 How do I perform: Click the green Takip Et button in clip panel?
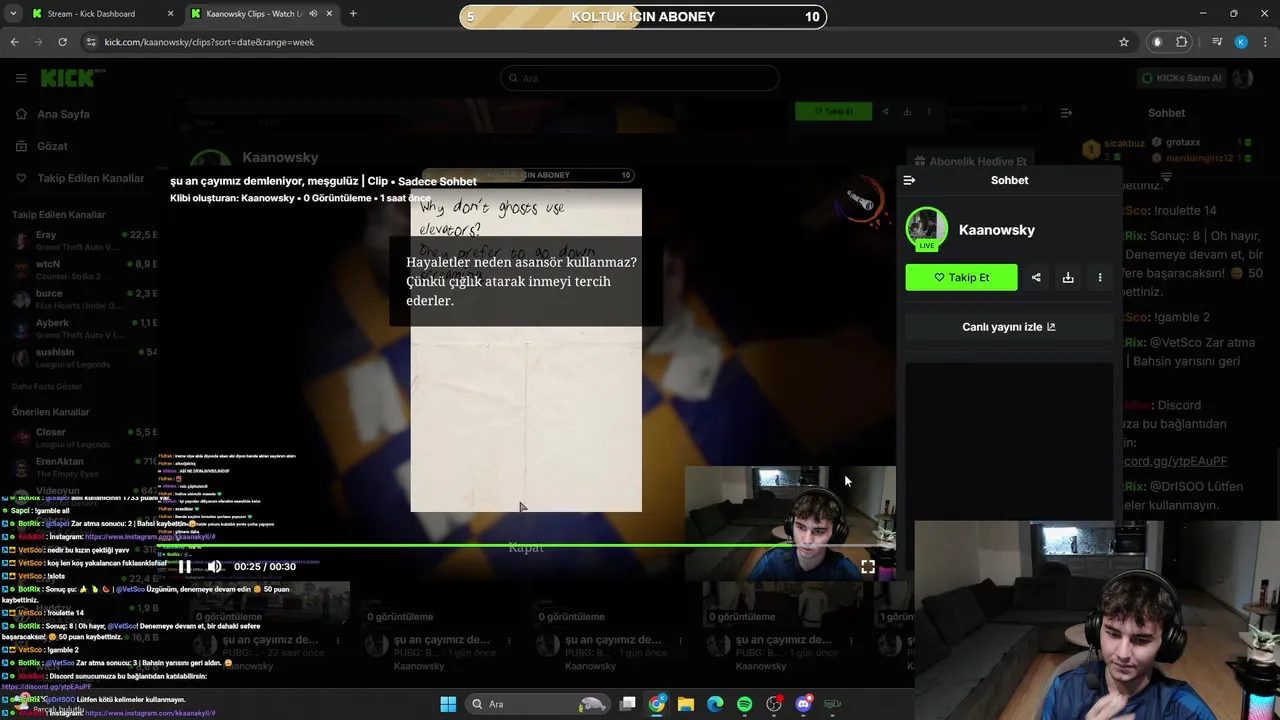[961, 277]
